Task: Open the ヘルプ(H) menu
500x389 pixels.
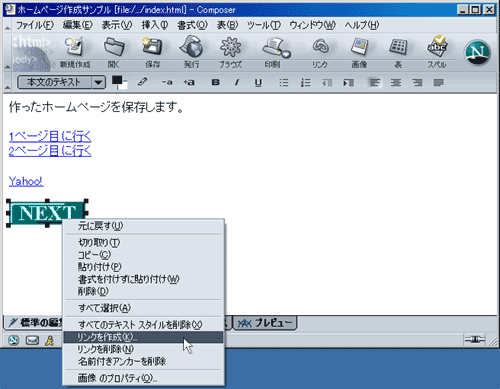Action: 362,25
